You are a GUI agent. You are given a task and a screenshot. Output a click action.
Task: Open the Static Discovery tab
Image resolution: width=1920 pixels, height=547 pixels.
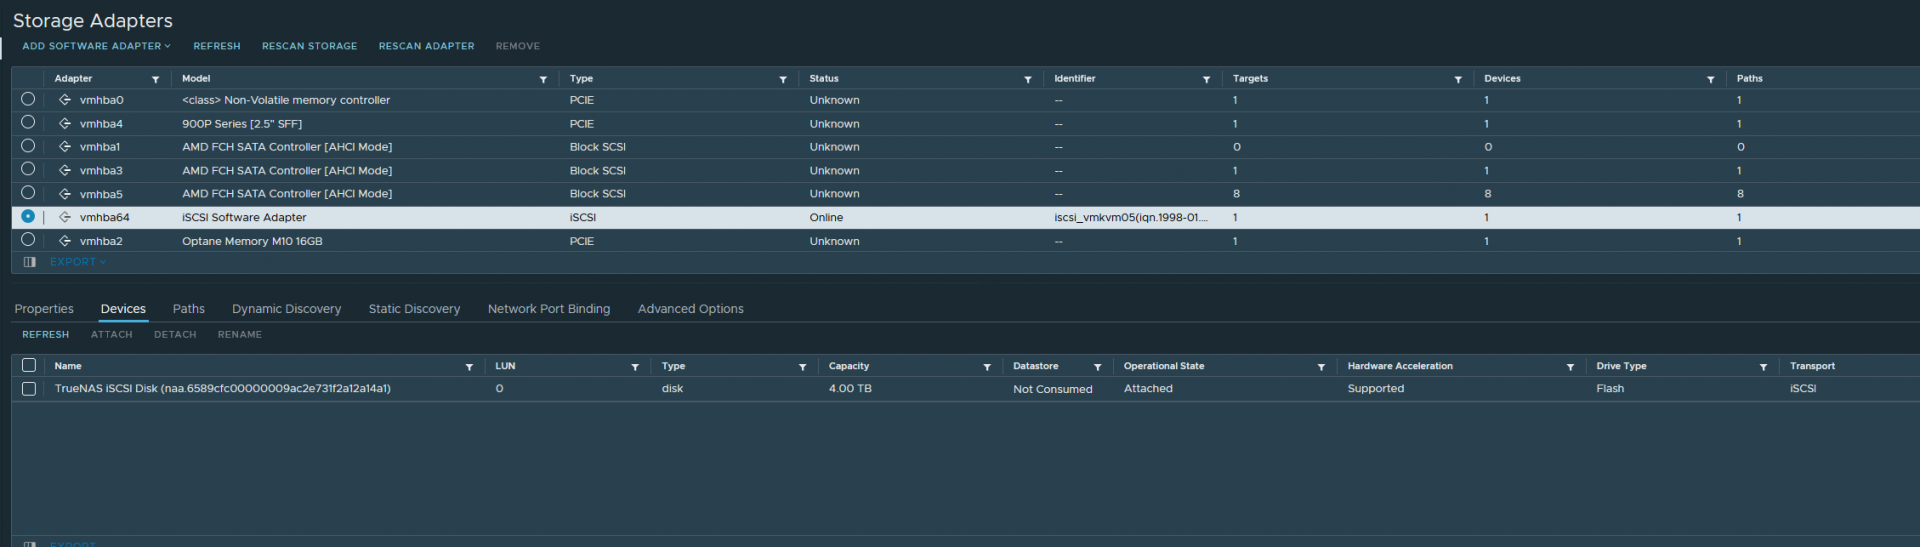414,309
